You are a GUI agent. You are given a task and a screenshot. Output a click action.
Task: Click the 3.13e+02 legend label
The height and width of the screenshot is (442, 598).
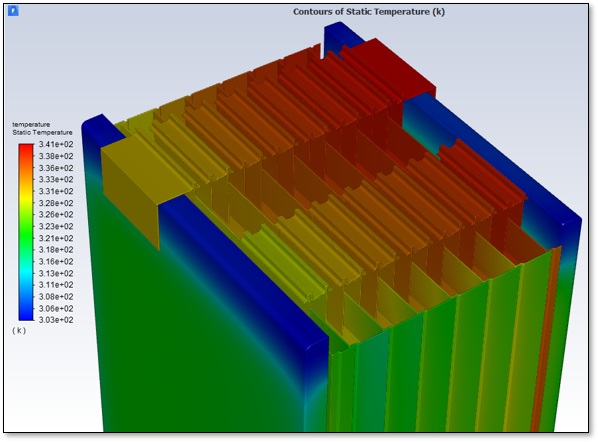point(56,273)
